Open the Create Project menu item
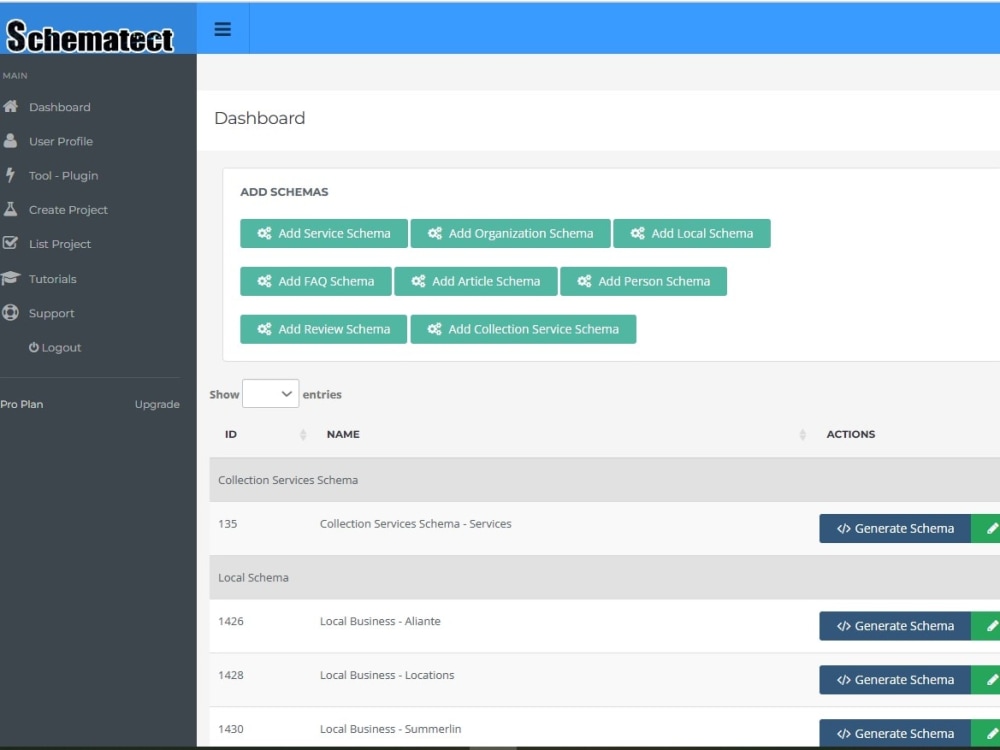Image resolution: width=1000 pixels, height=750 pixels. 68,210
